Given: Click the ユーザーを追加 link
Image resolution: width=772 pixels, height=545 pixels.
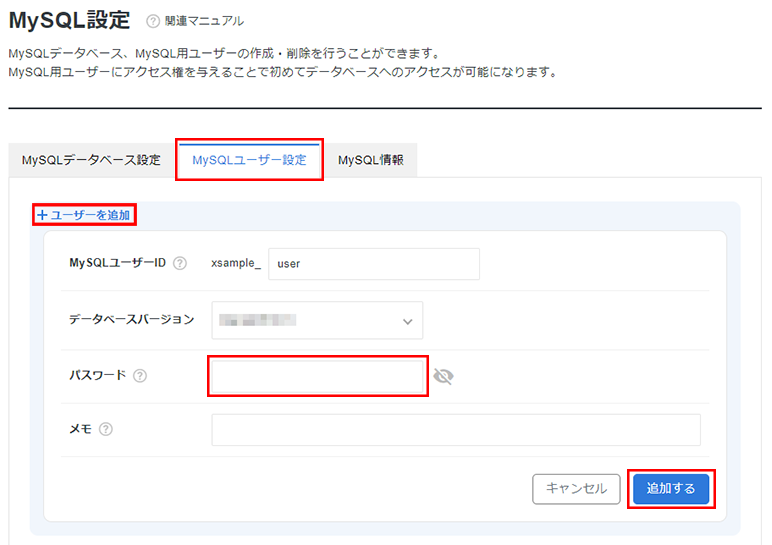Looking at the screenshot, I should click(84, 215).
